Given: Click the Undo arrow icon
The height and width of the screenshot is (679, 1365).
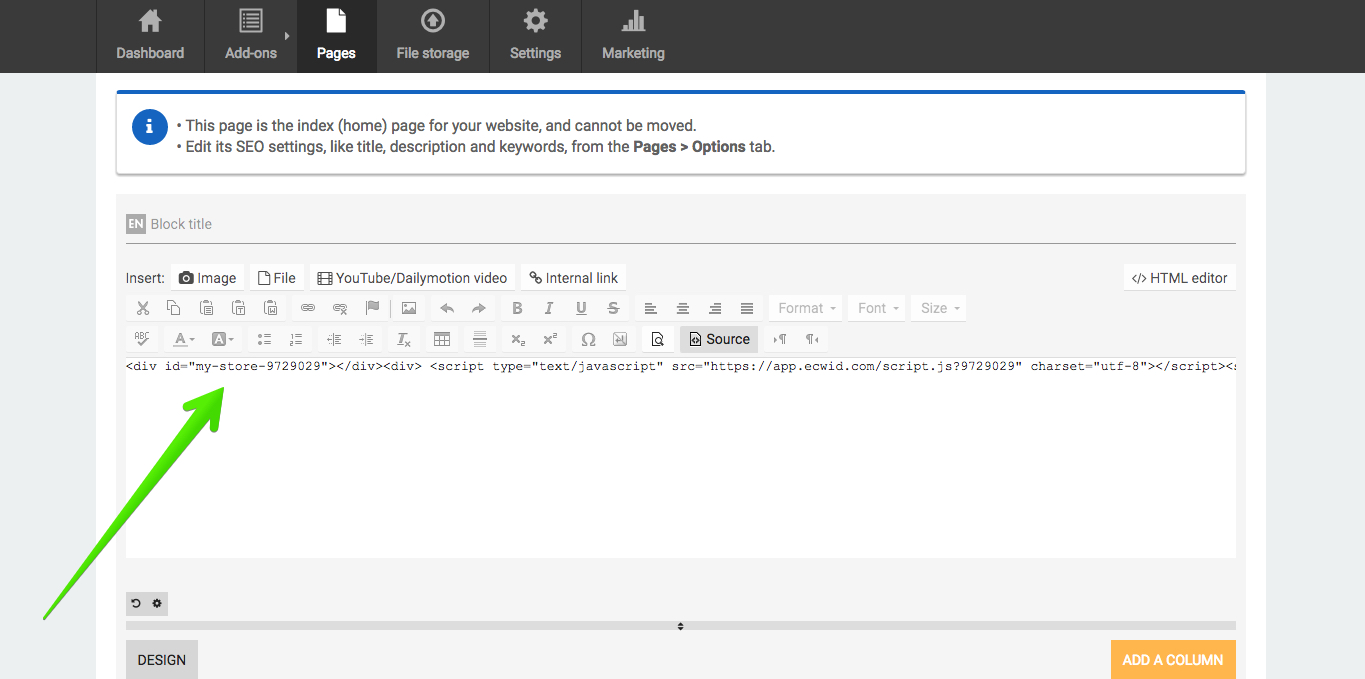Looking at the screenshot, I should [447, 308].
